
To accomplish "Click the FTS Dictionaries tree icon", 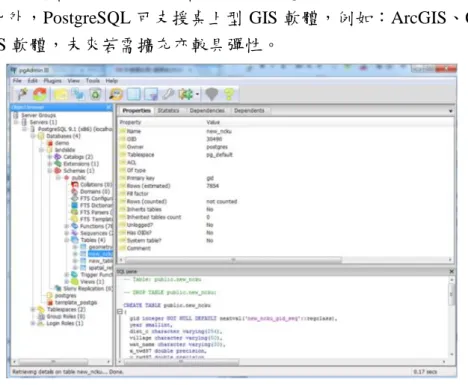I will [x=75, y=205].
